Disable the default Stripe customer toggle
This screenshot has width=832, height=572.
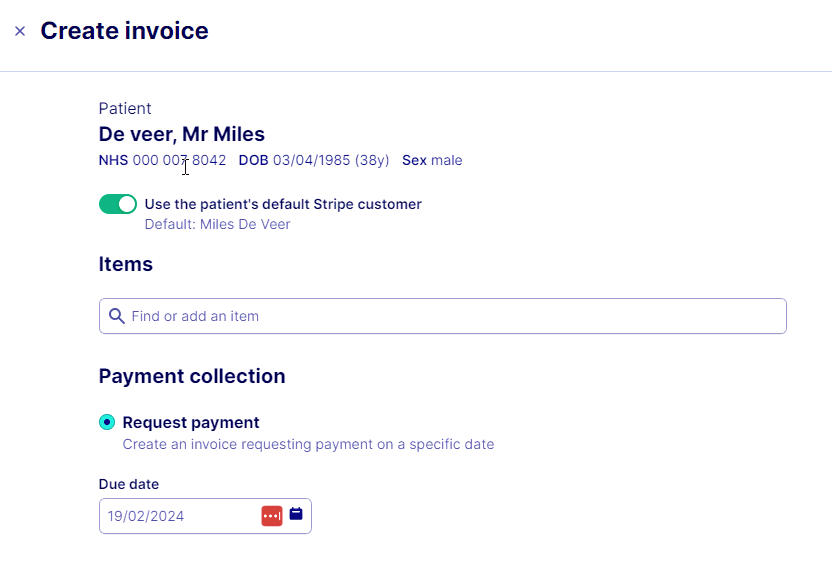point(118,204)
